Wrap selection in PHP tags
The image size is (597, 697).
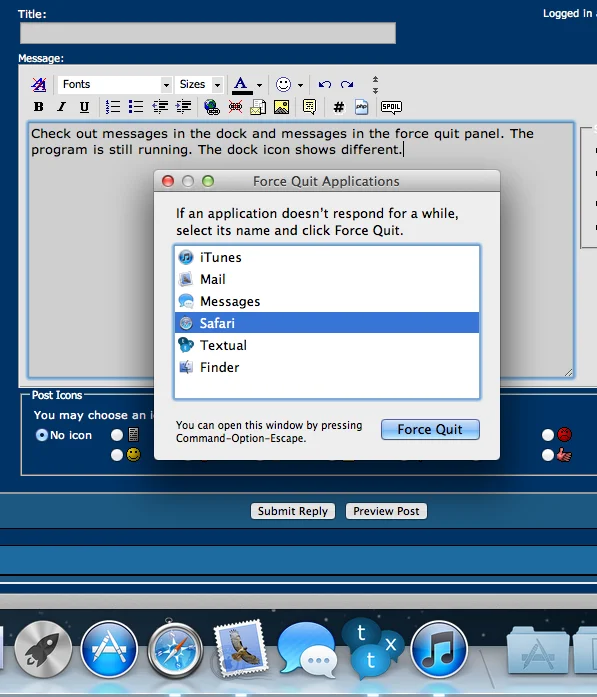(361, 107)
